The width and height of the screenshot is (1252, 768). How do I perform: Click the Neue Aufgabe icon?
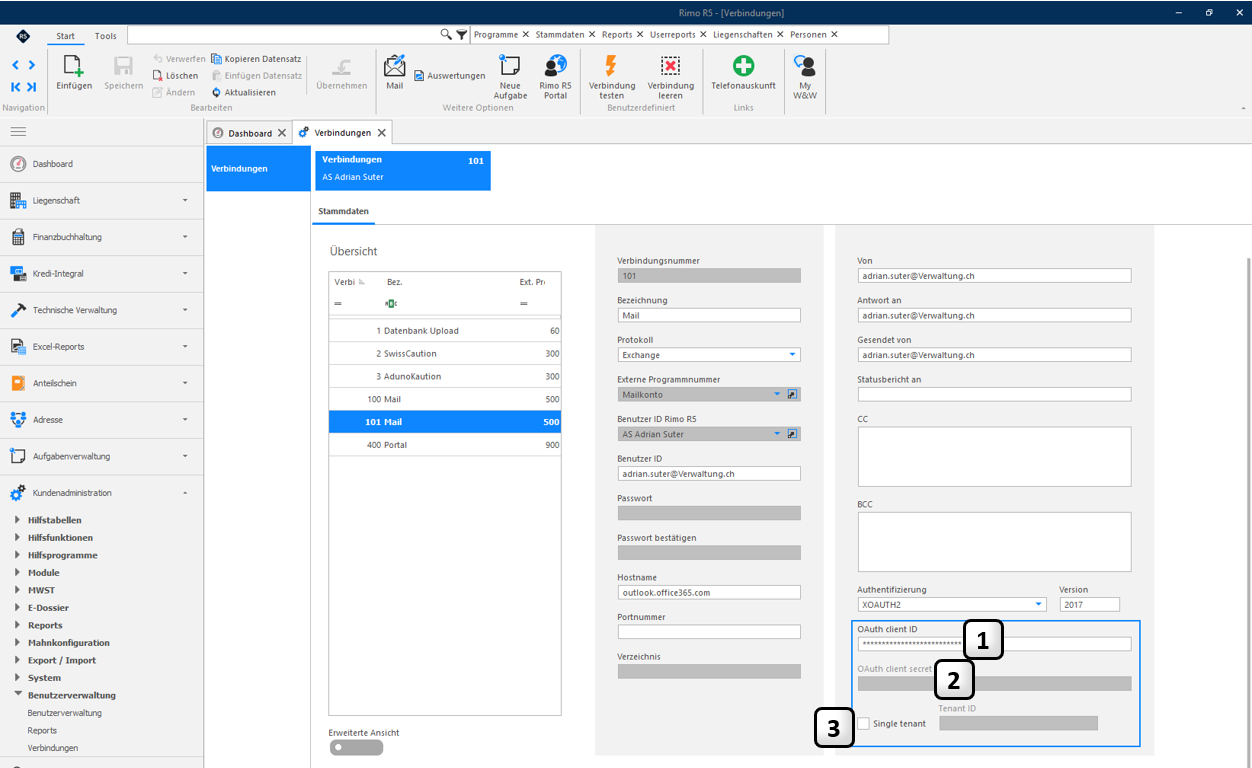510,66
